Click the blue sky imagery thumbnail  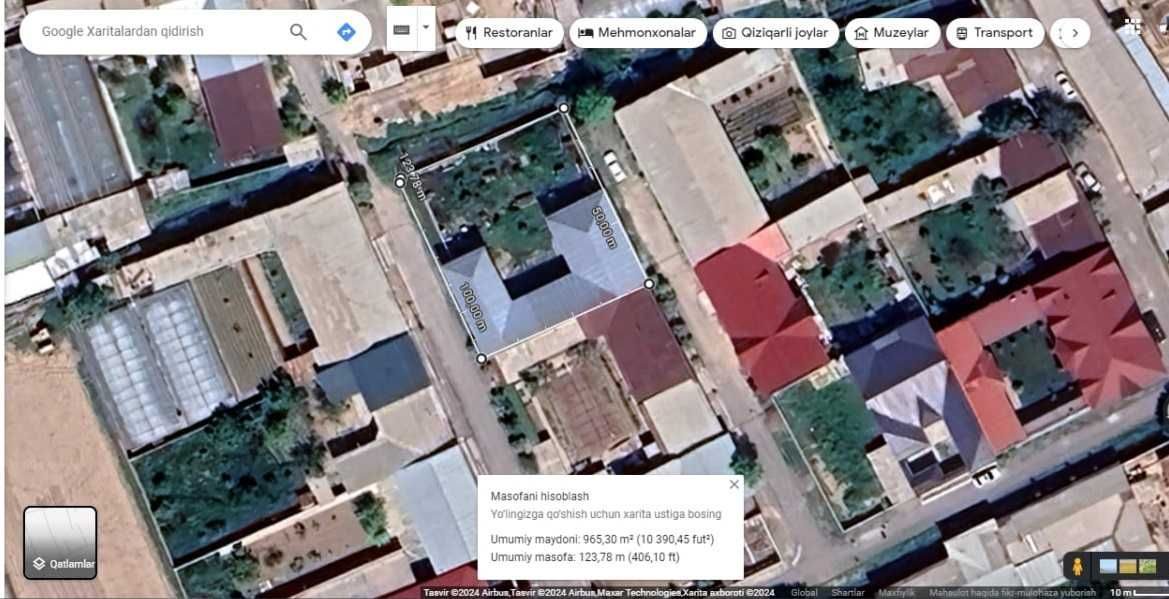click(1108, 567)
